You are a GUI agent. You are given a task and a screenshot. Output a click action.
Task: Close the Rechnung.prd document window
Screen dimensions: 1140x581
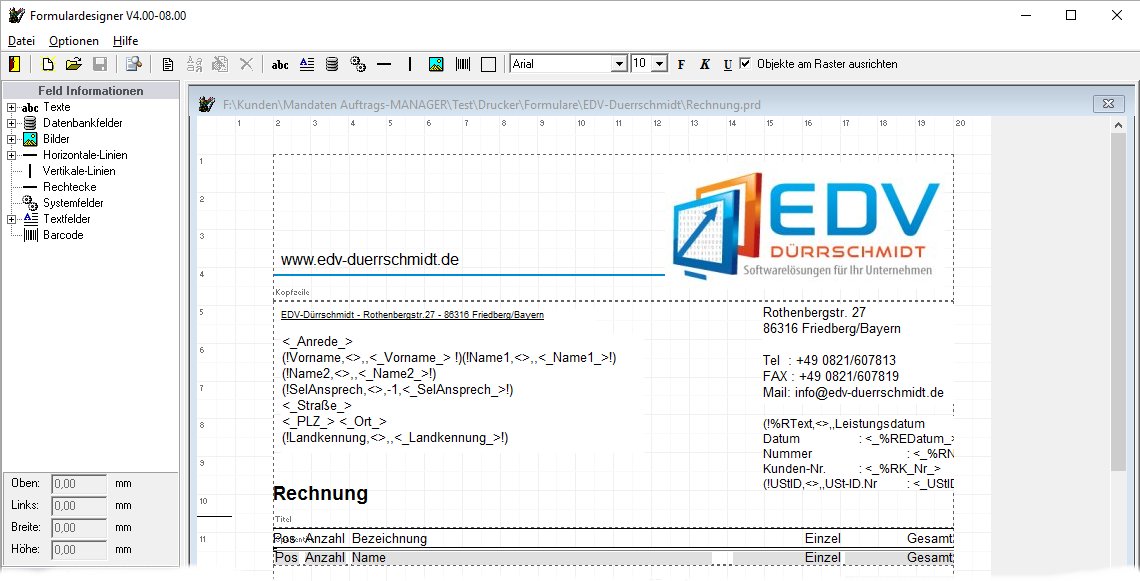coord(1108,104)
